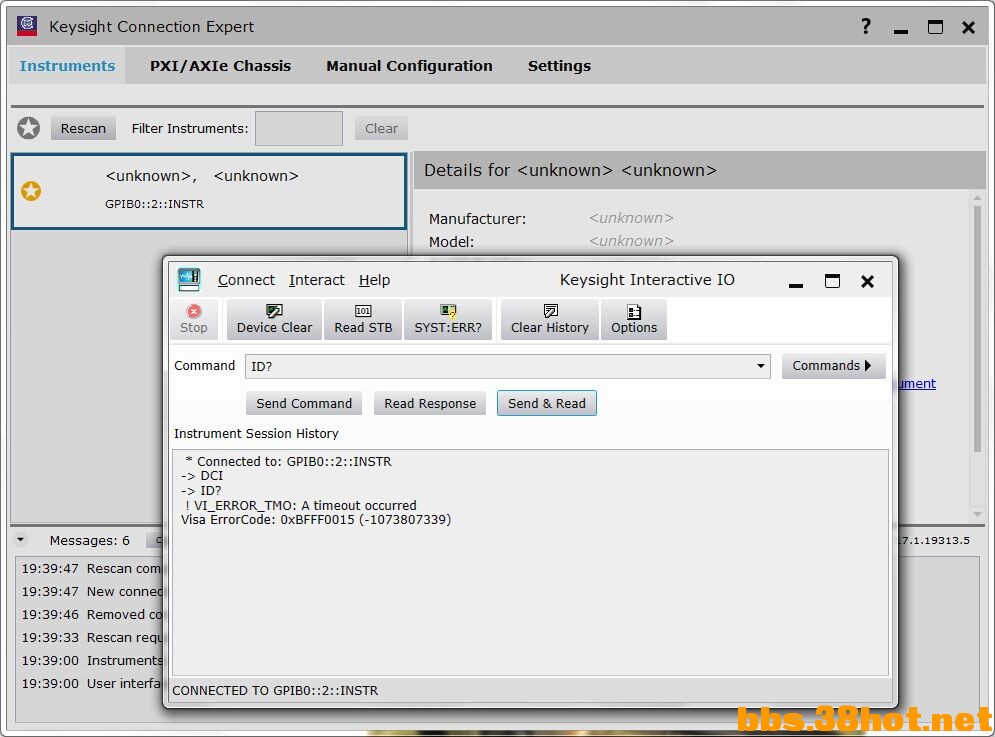Open the Interact menu
This screenshot has height=737, width=995.
[317, 280]
